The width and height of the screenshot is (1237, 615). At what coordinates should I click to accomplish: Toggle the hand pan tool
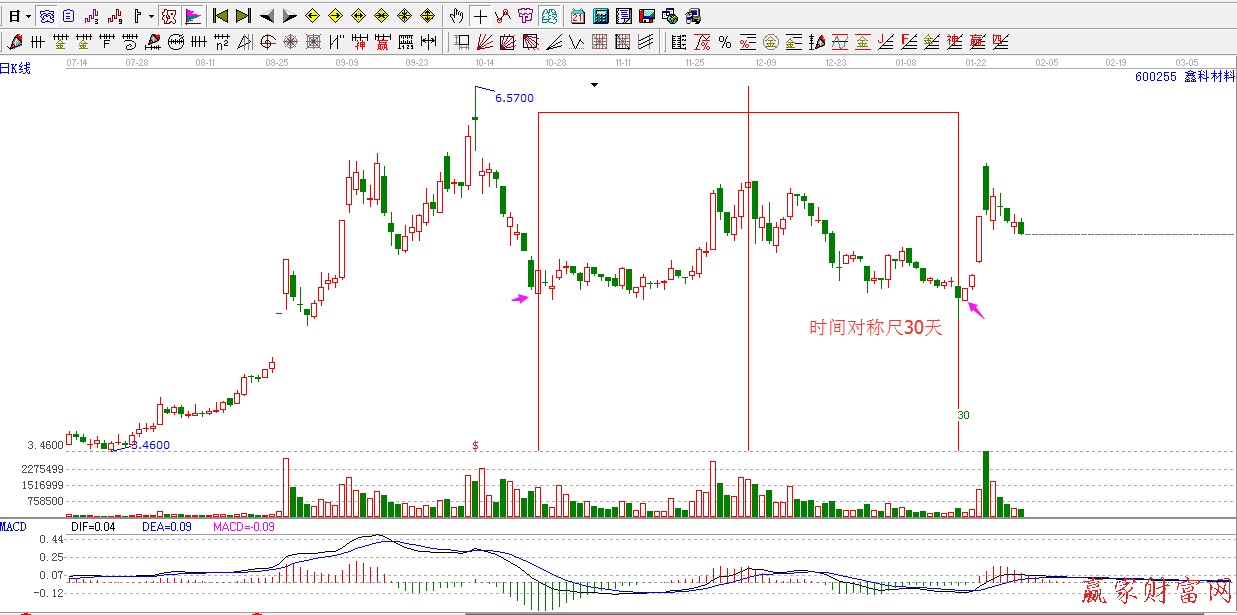pyautogui.click(x=457, y=16)
